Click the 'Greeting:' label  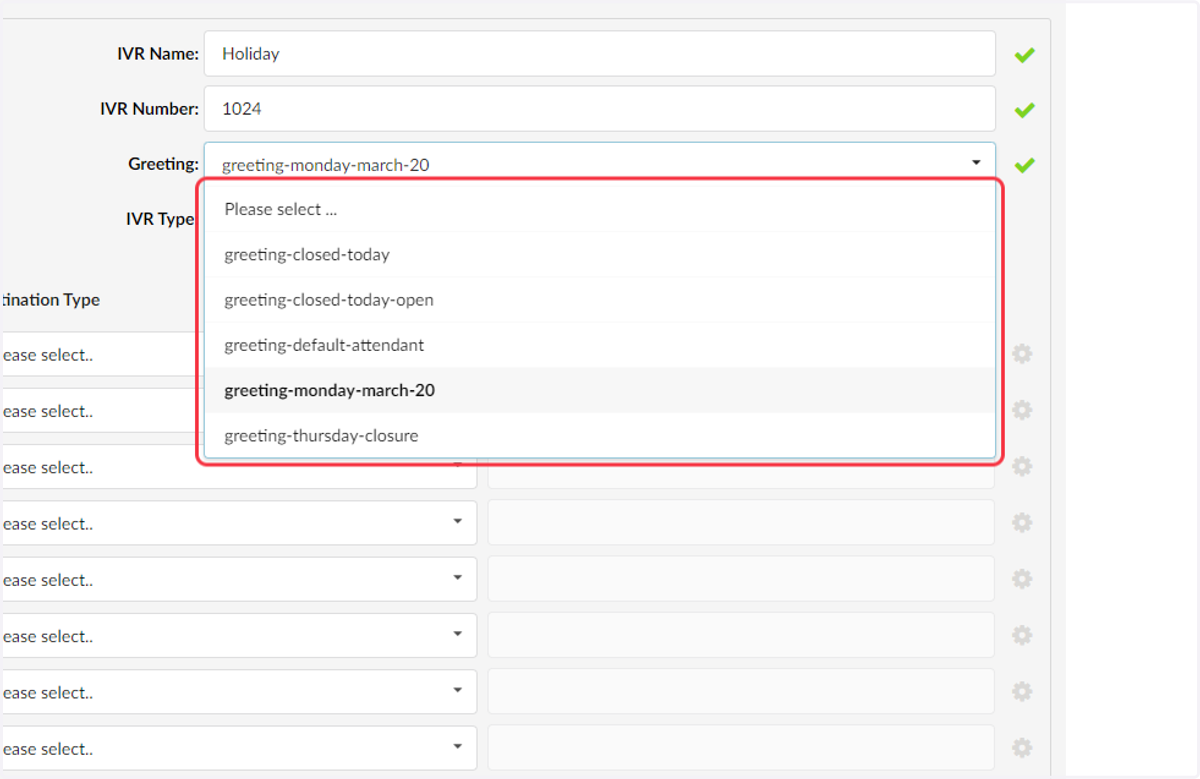pyautogui.click(x=163, y=164)
